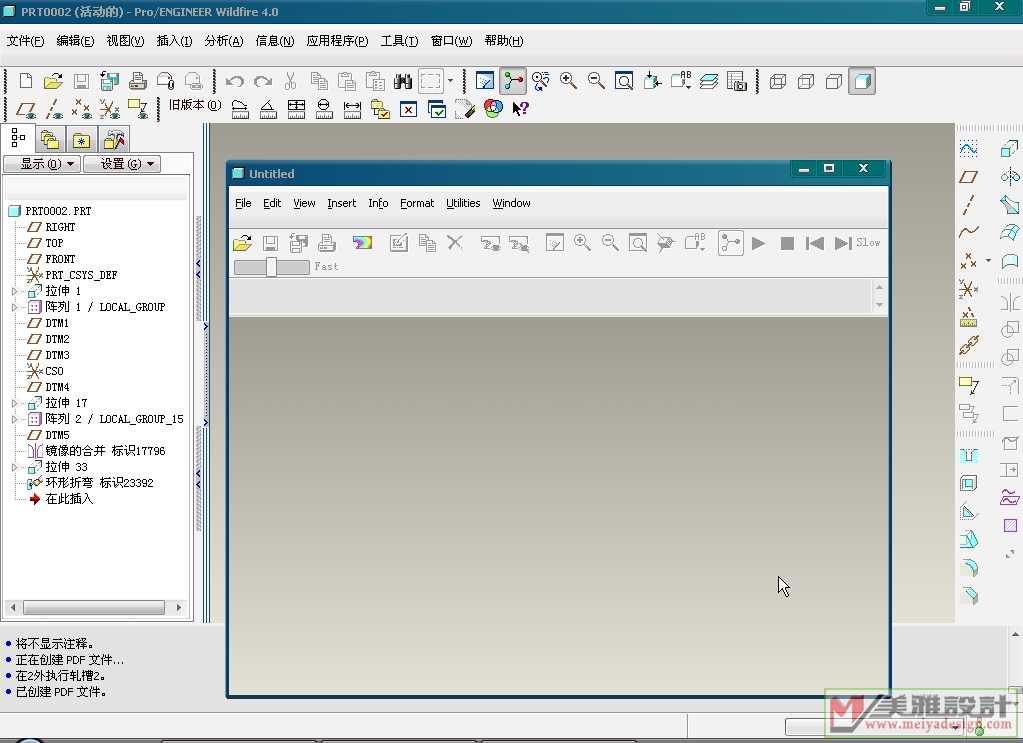Datum plane tool in right toolbar
Screen dimensions: 1023x743
pyautogui.click(x=969, y=177)
